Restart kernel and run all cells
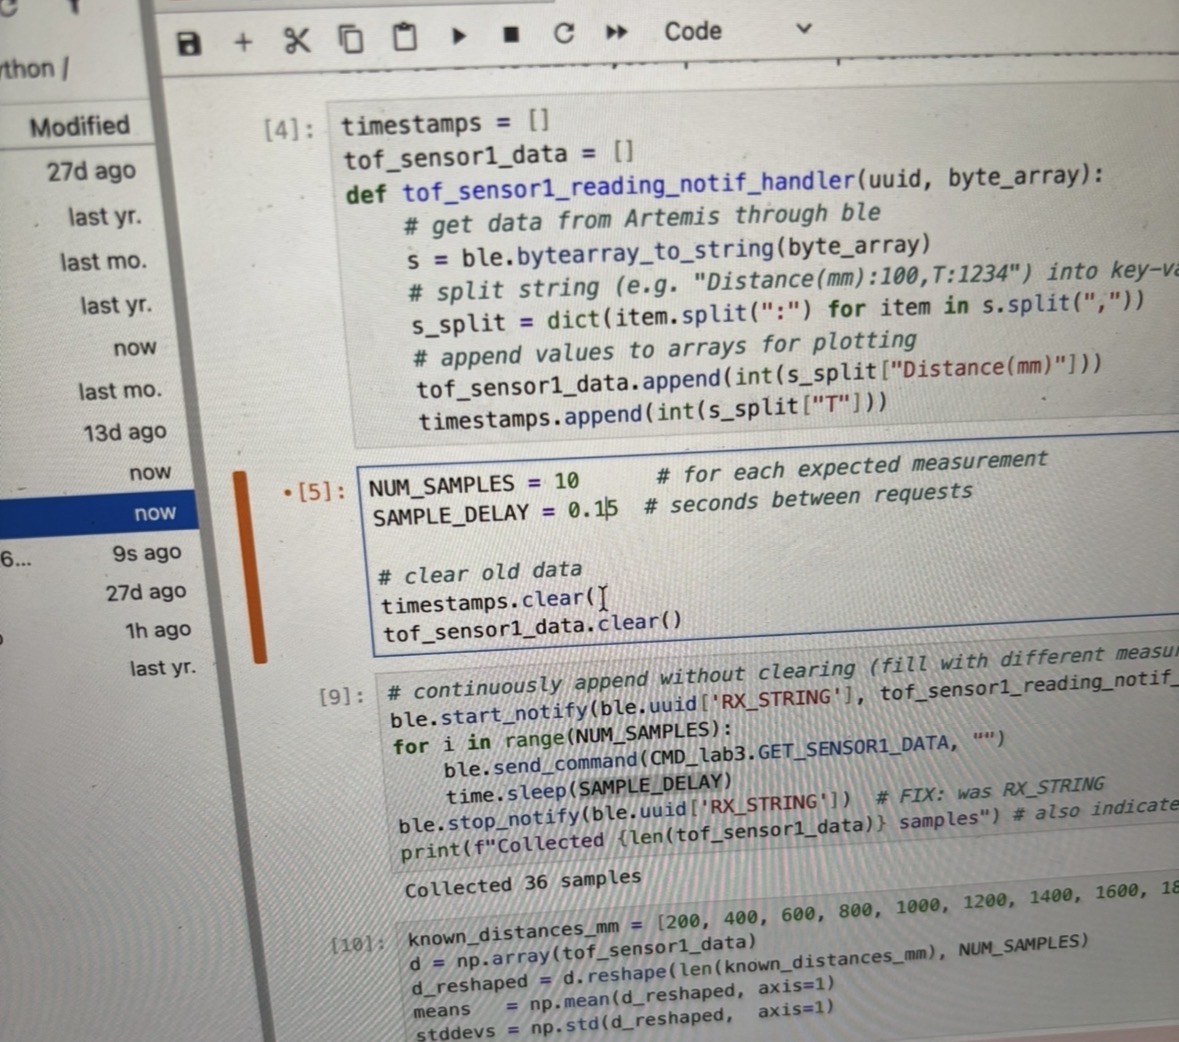The image size is (1179, 1042). pyautogui.click(x=617, y=33)
